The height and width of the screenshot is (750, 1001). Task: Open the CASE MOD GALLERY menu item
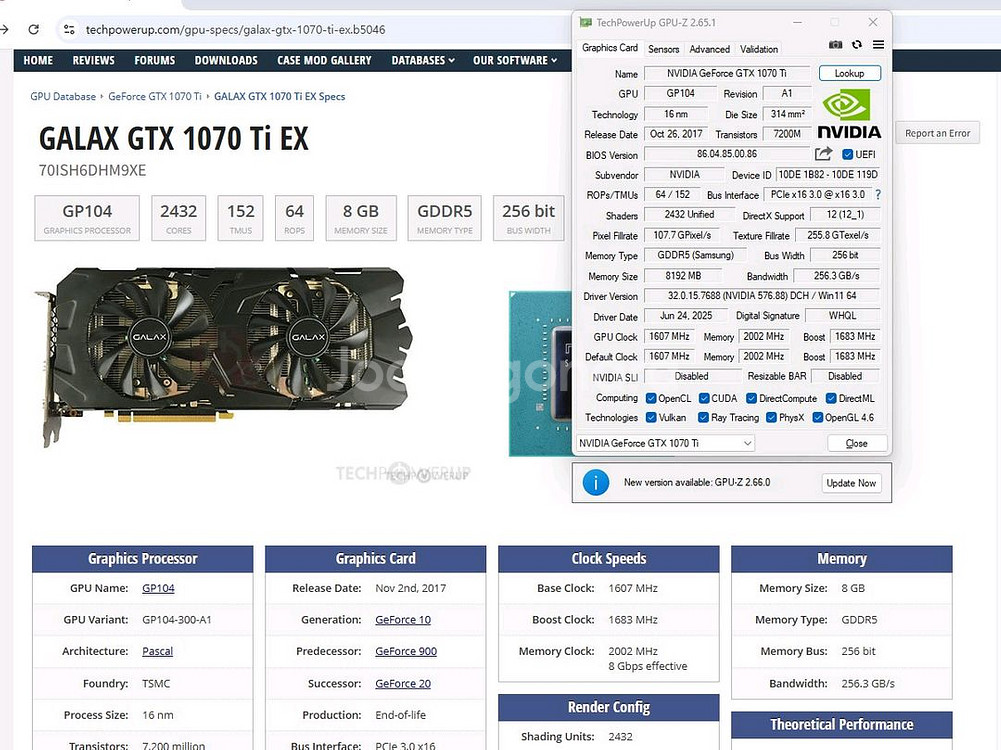[324, 60]
